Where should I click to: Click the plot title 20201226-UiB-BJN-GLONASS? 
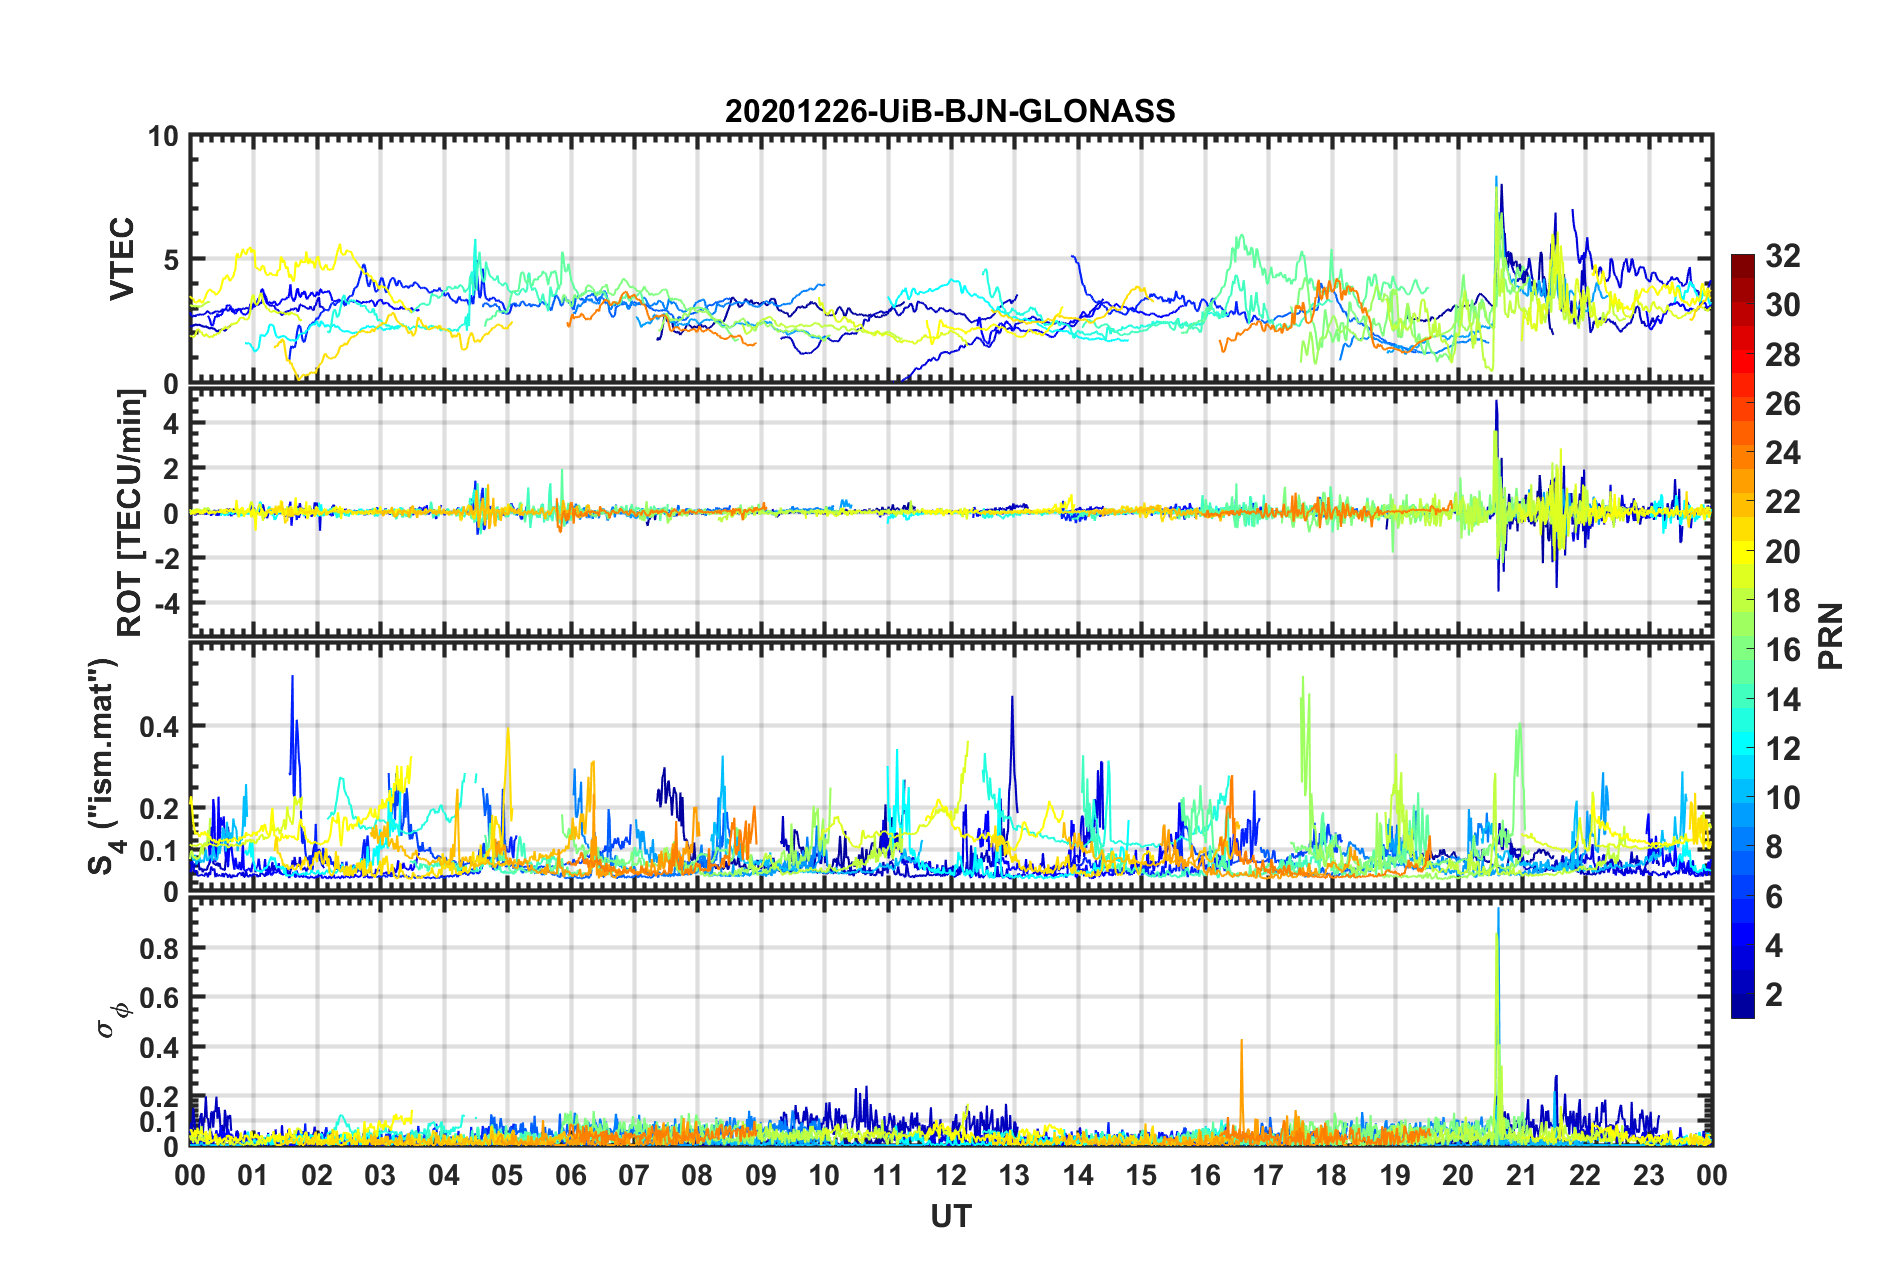click(950, 111)
